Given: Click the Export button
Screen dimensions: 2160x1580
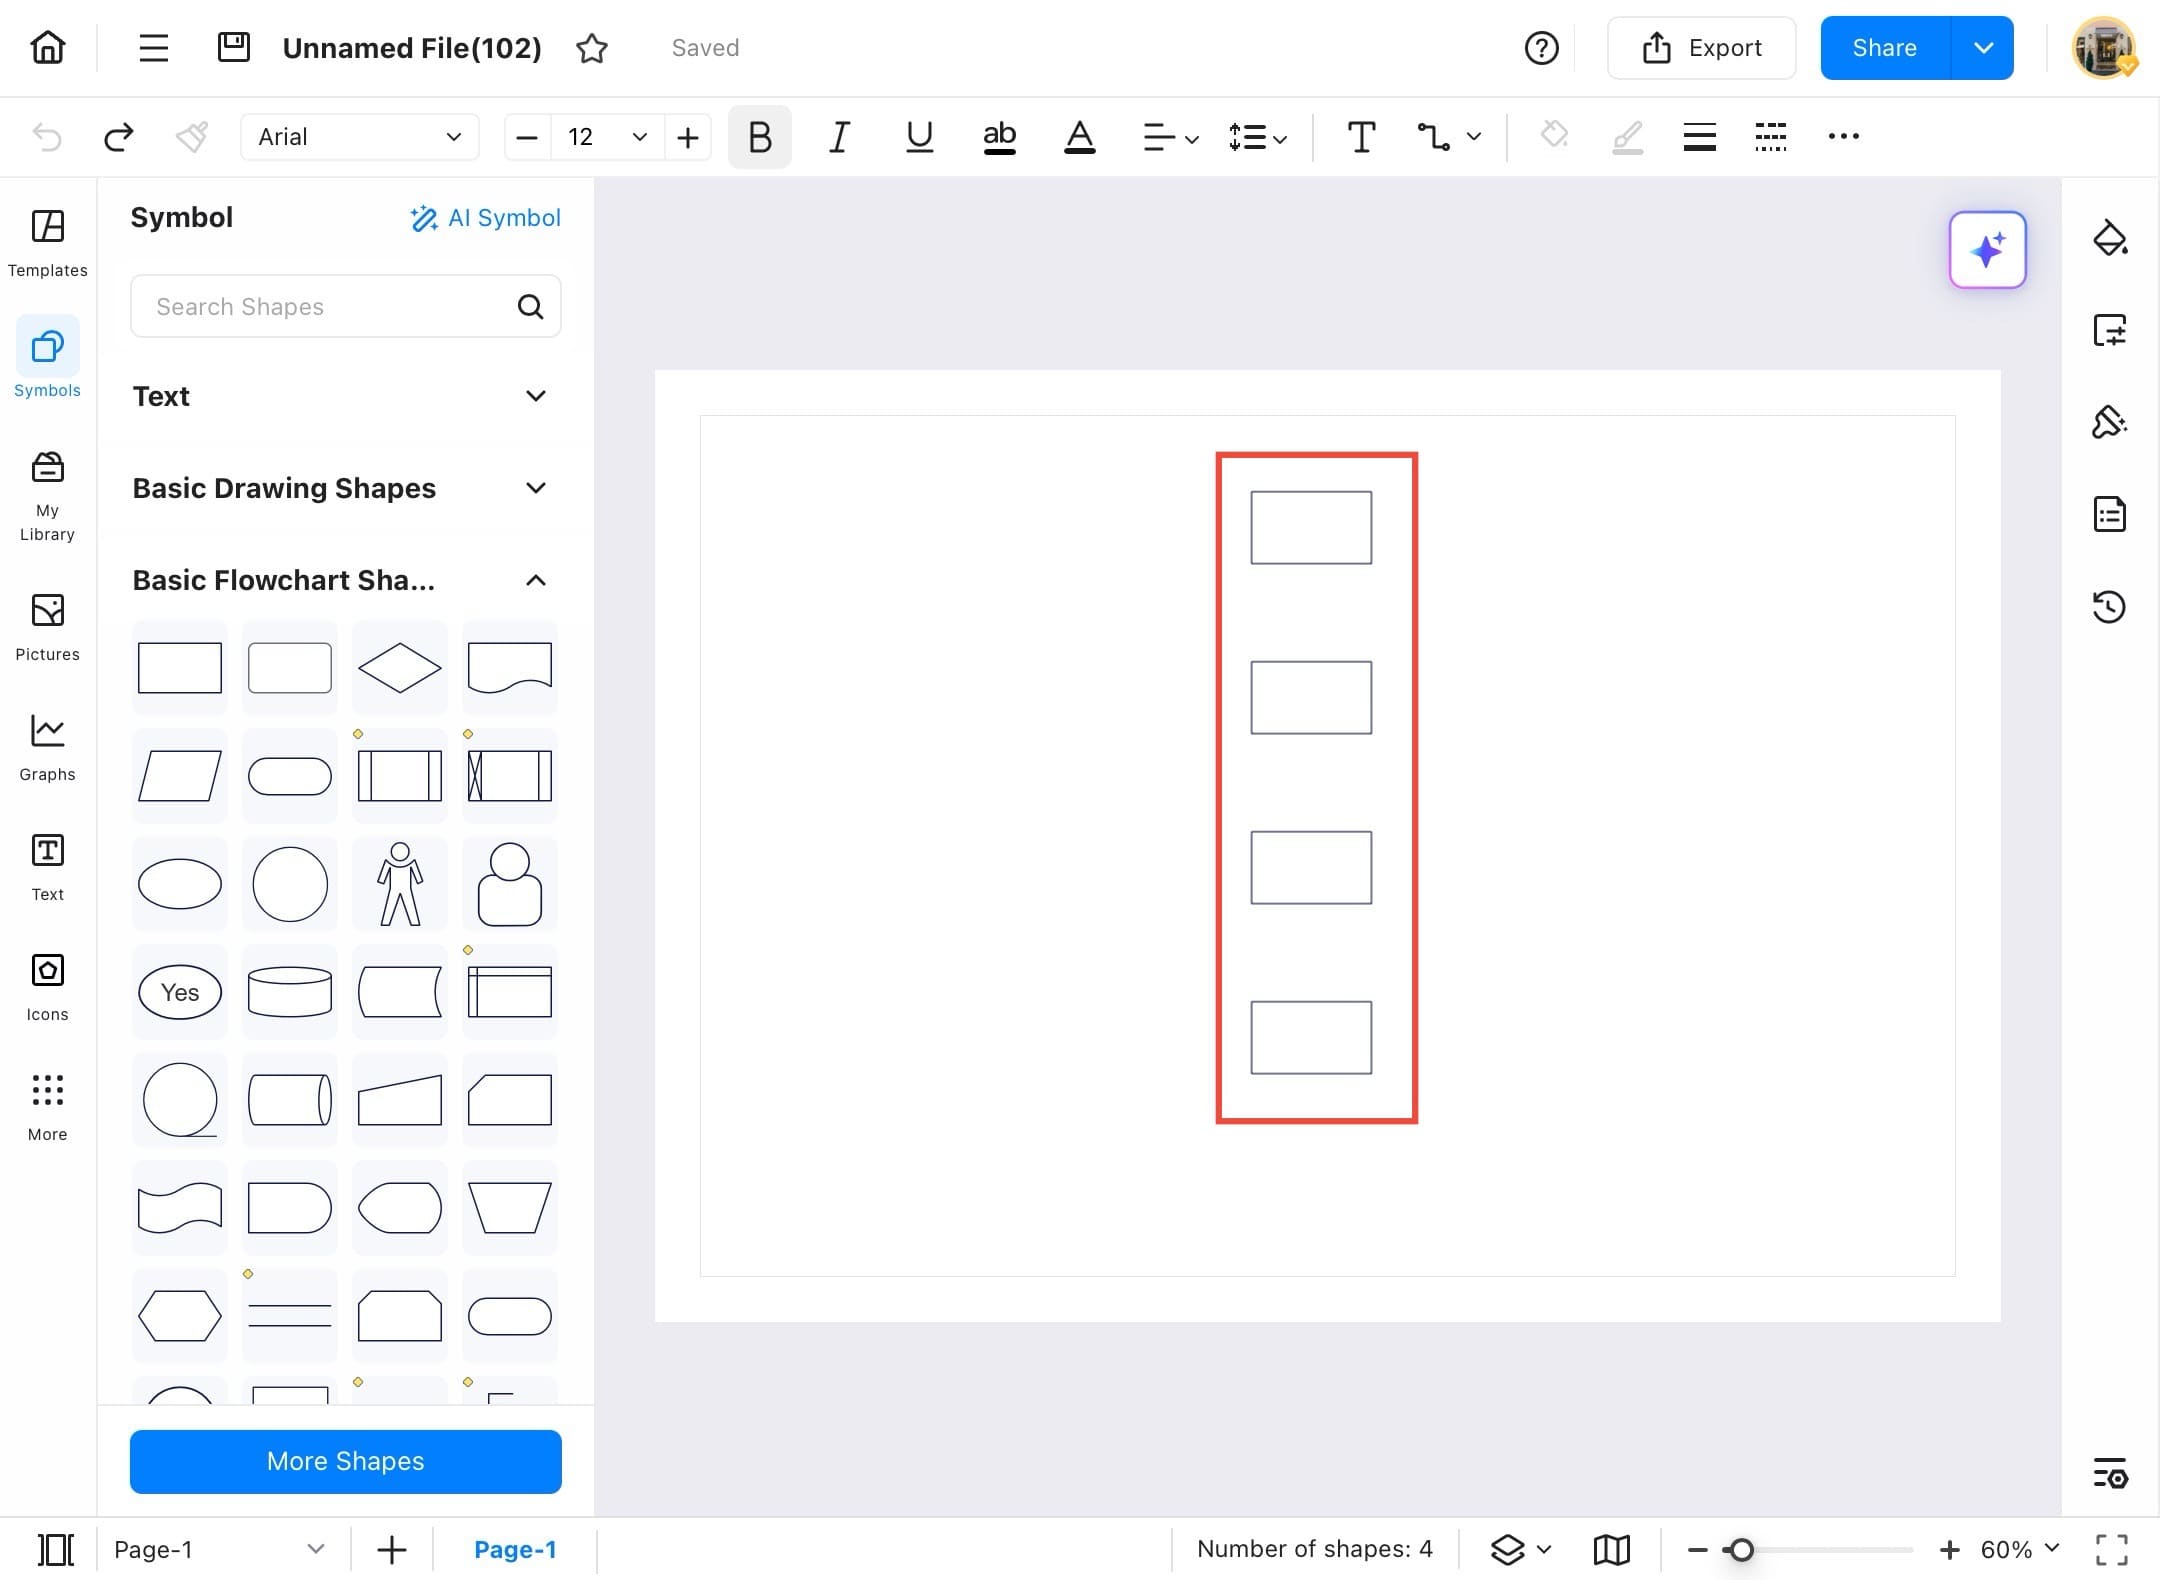Looking at the screenshot, I should click(x=1701, y=48).
